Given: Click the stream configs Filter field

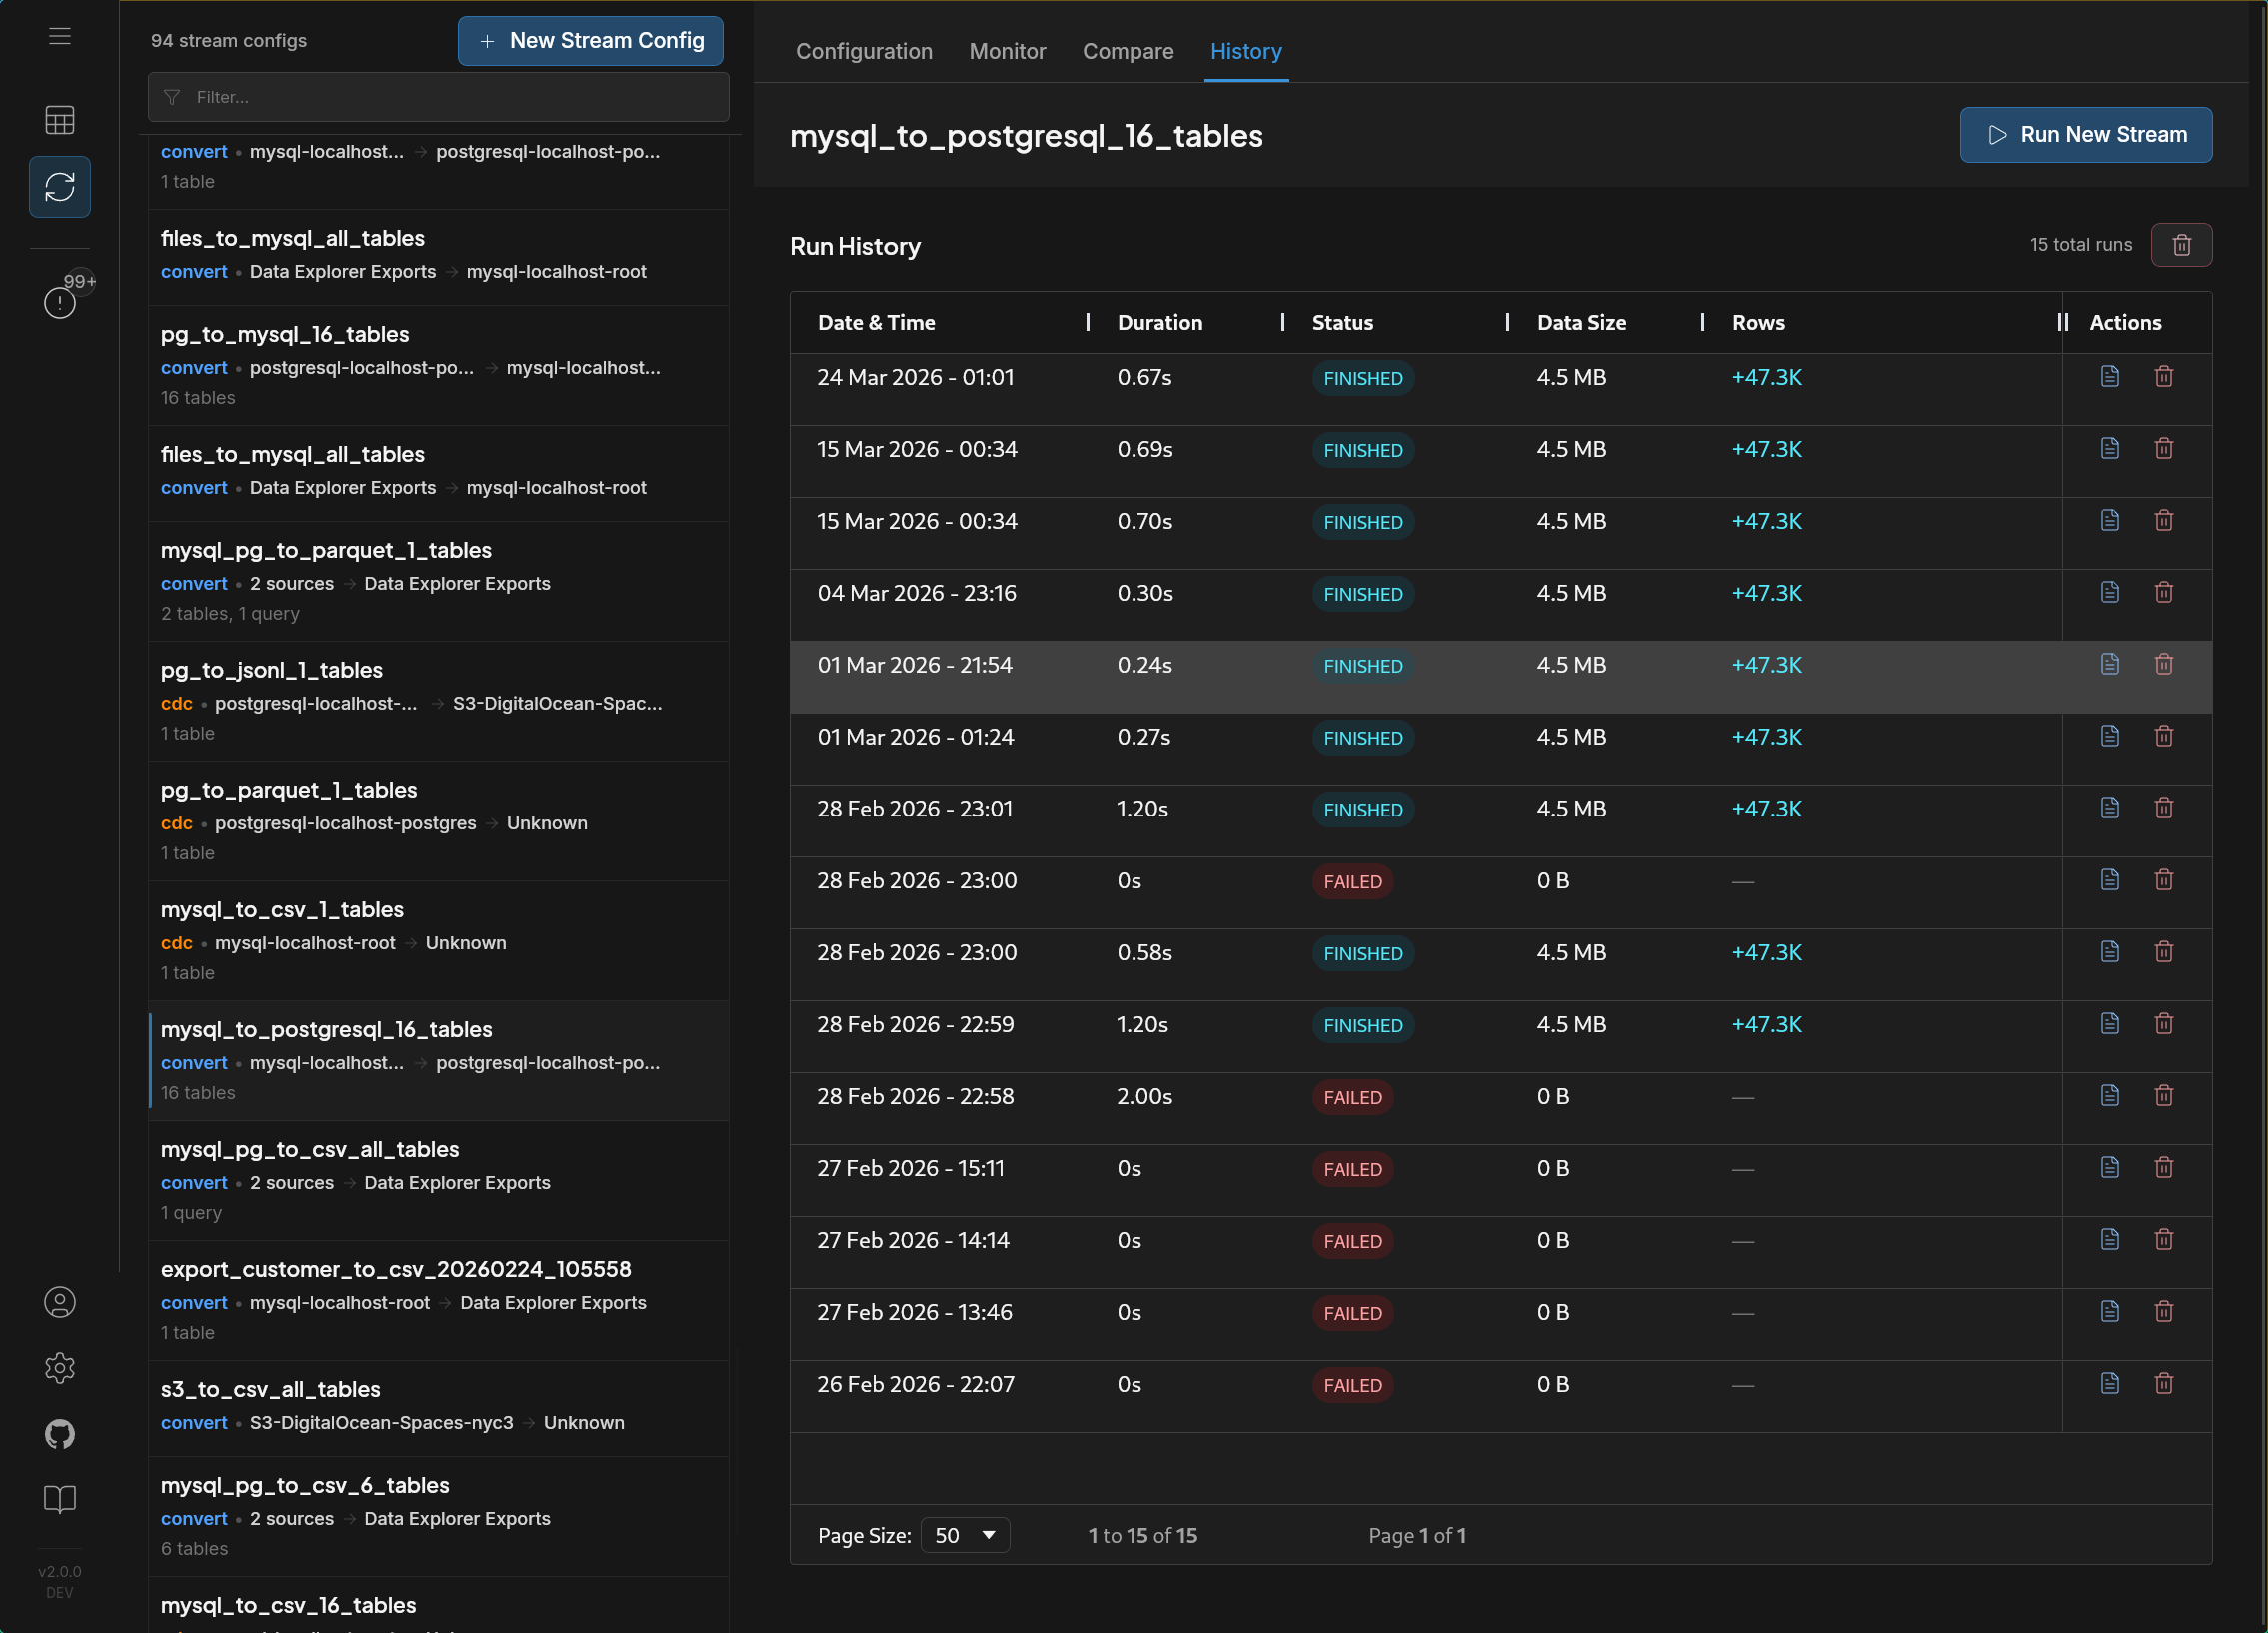Looking at the screenshot, I should tap(438, 97).
